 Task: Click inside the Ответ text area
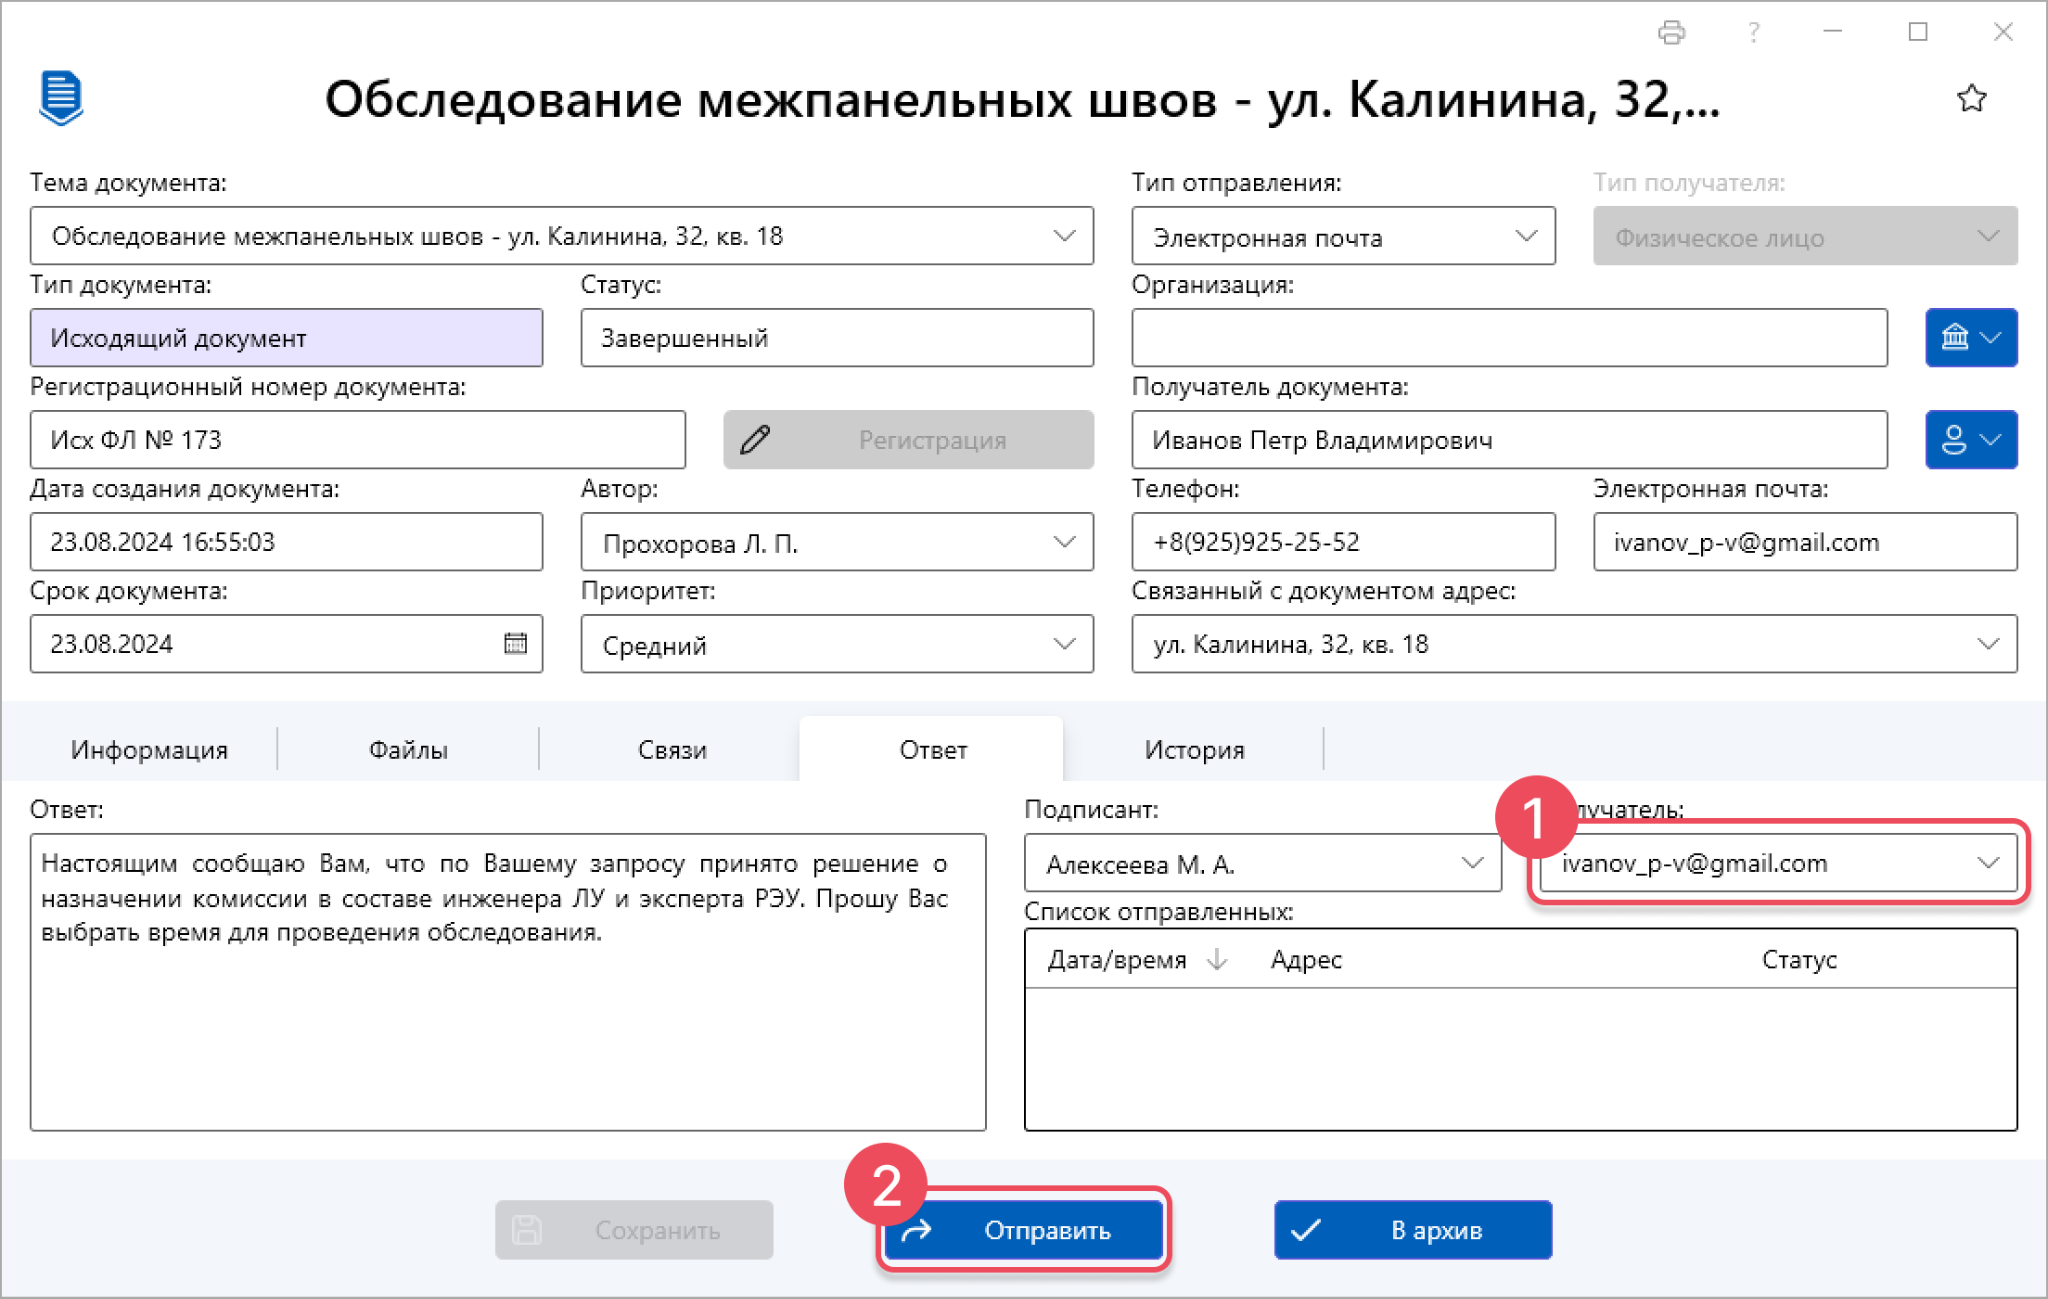(508, 982)
